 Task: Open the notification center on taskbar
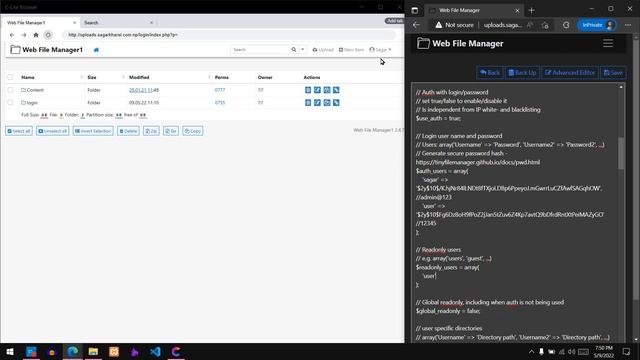[x=626, y=351]
